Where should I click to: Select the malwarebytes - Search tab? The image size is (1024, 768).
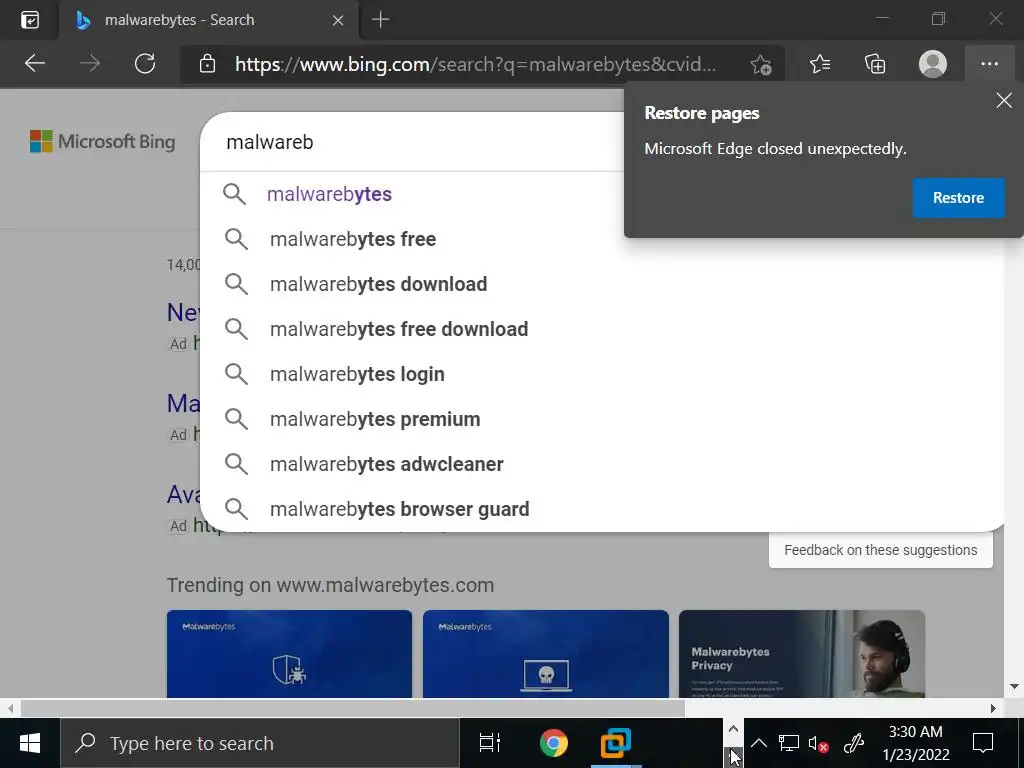[x=208, y=20]
